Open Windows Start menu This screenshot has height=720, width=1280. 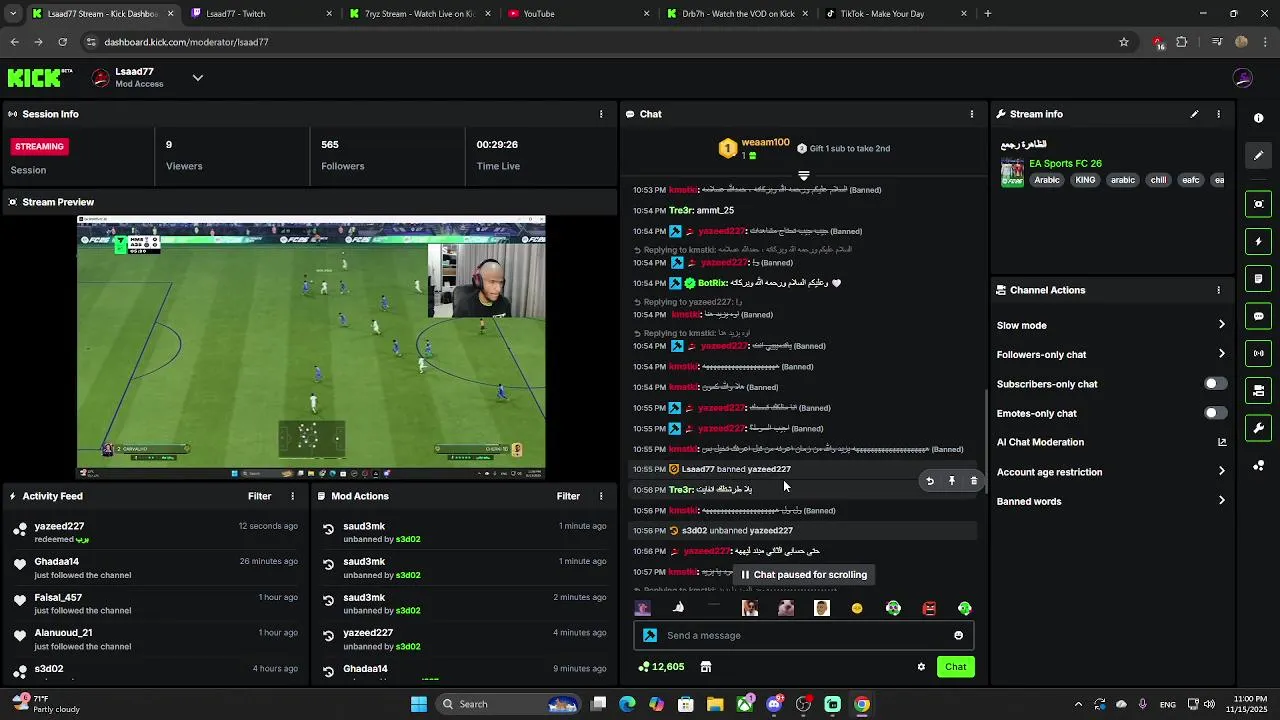point(419,704)
